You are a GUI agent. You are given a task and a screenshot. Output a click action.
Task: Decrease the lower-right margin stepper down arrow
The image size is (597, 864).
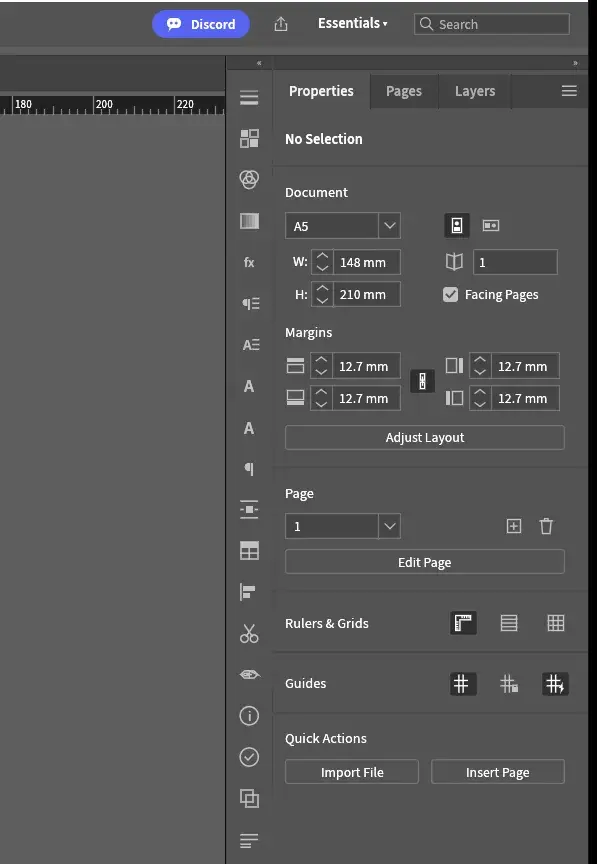coord(480,404)
